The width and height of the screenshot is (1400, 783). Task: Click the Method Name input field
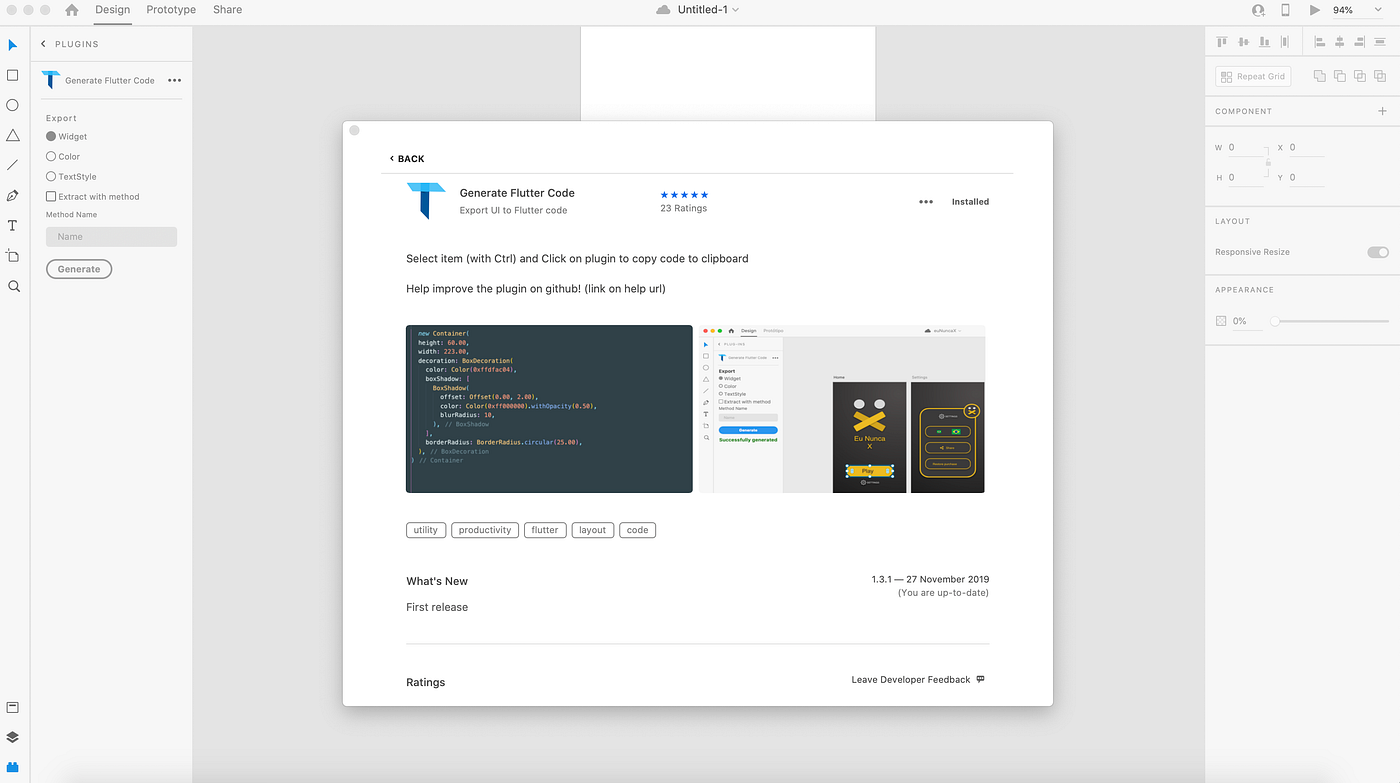pyautogui.click(x=111, y=236)
